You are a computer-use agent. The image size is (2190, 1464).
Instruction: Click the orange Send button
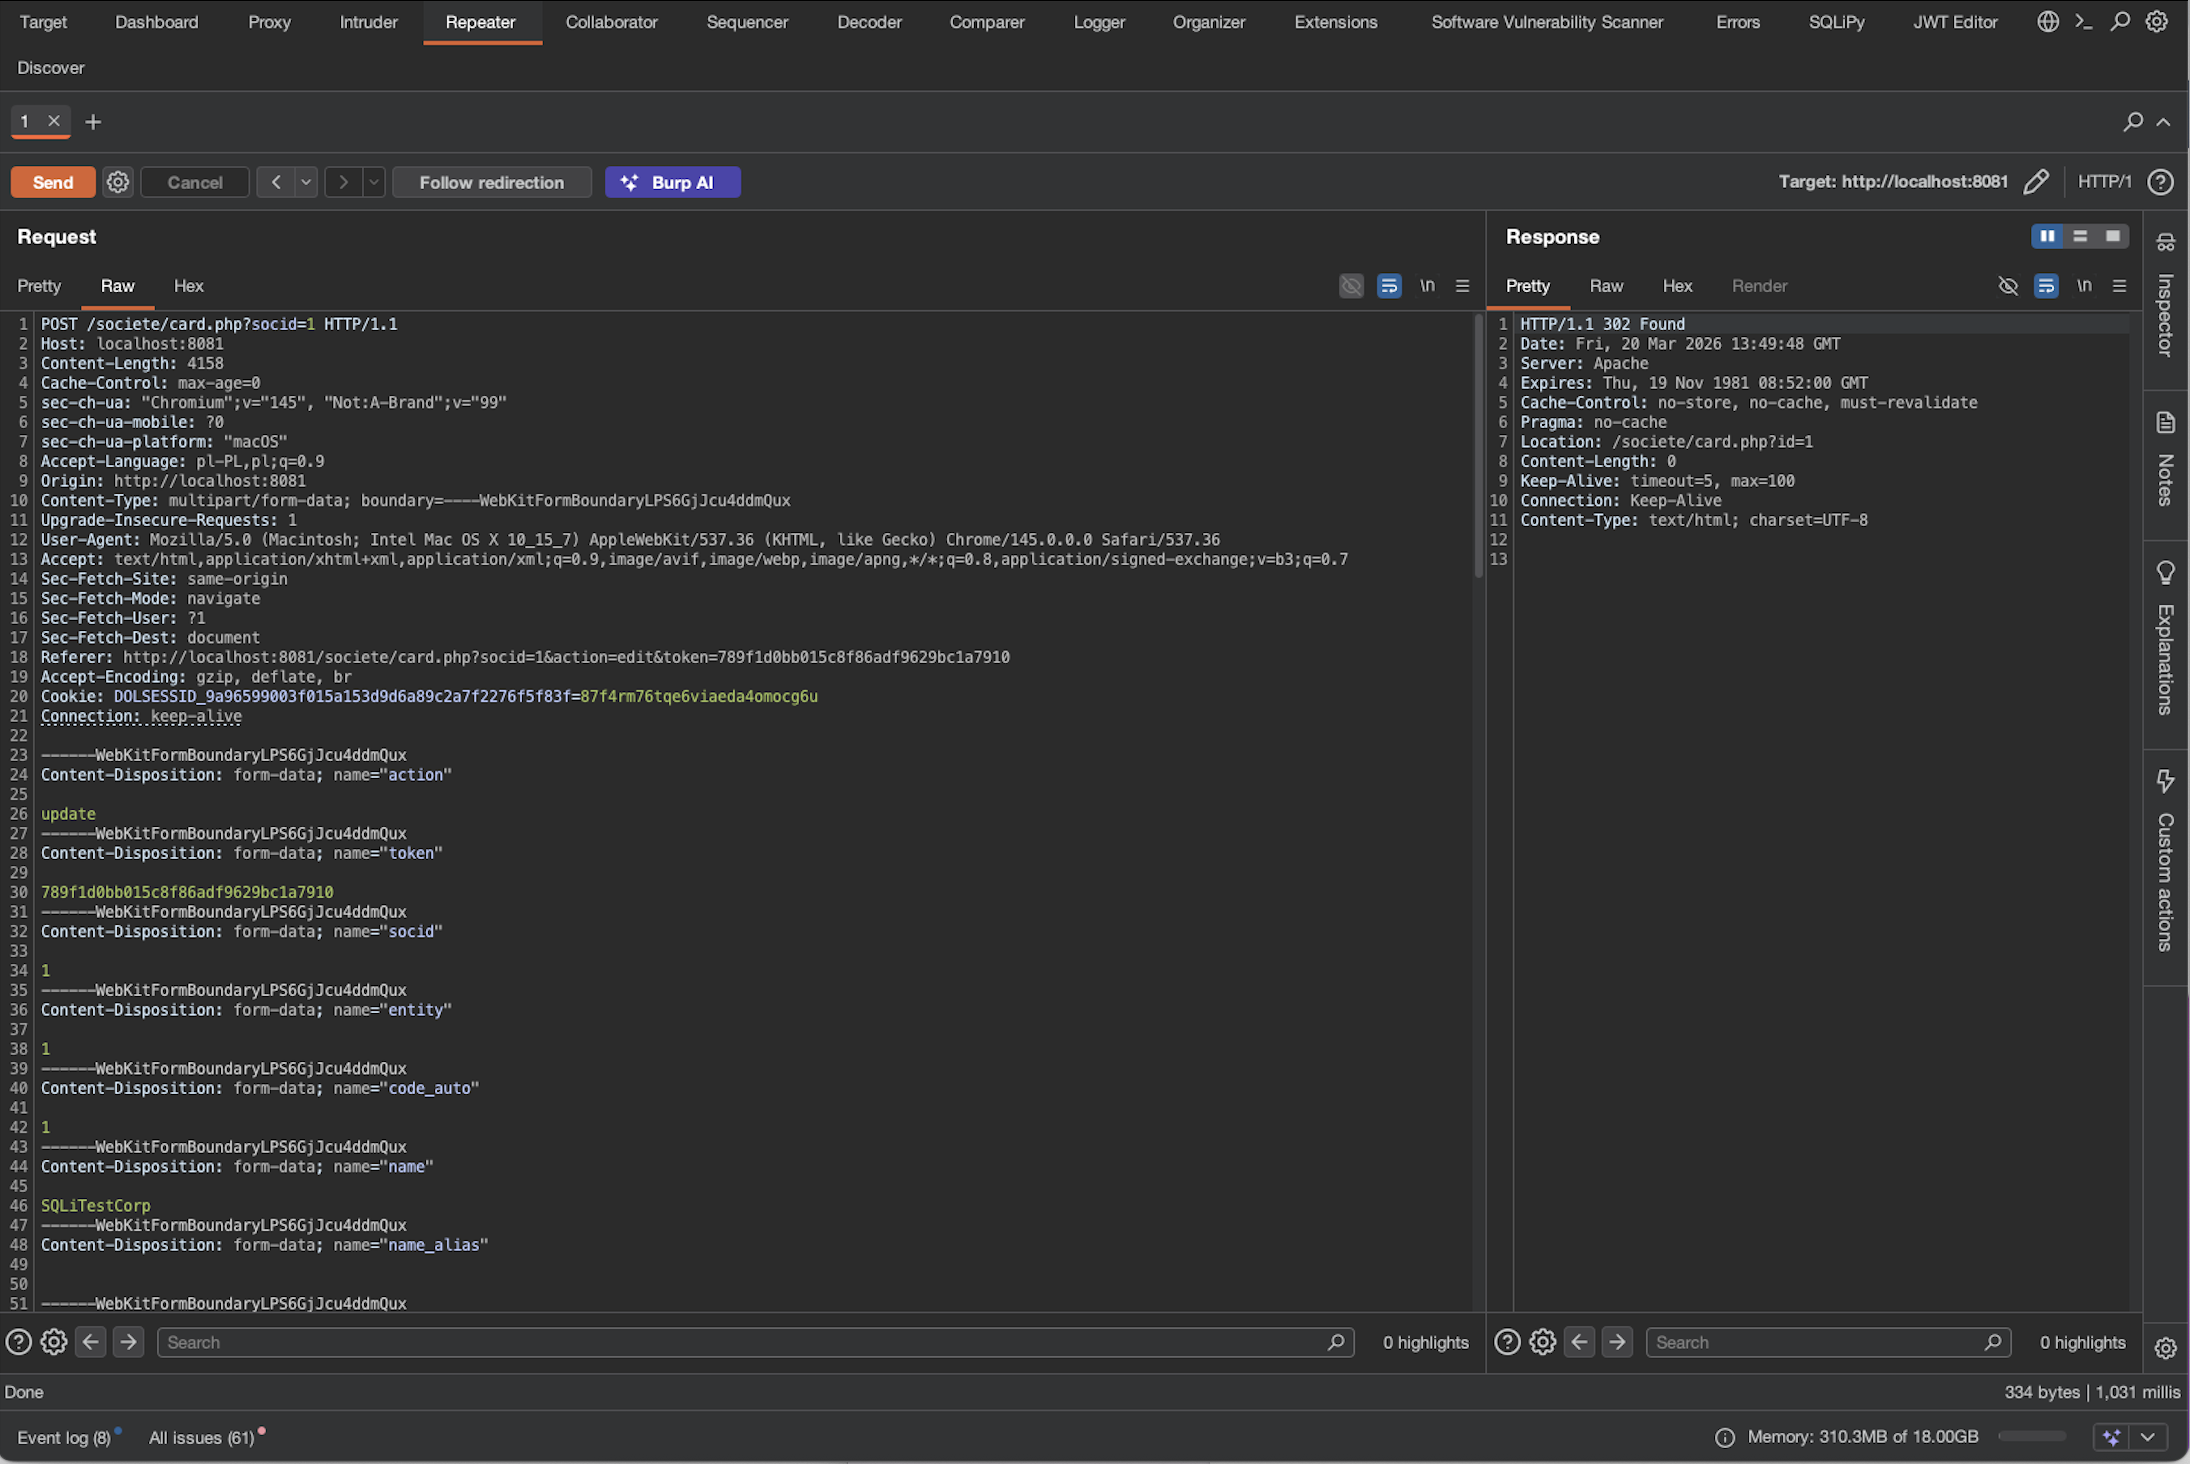[x=53, y=182]
